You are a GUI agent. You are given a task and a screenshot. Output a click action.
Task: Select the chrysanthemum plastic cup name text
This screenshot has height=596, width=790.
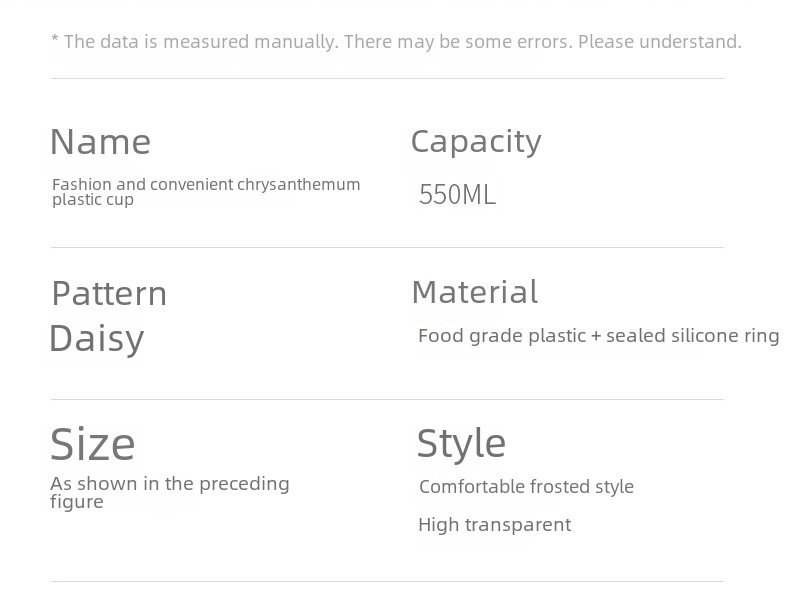point(206,192)
